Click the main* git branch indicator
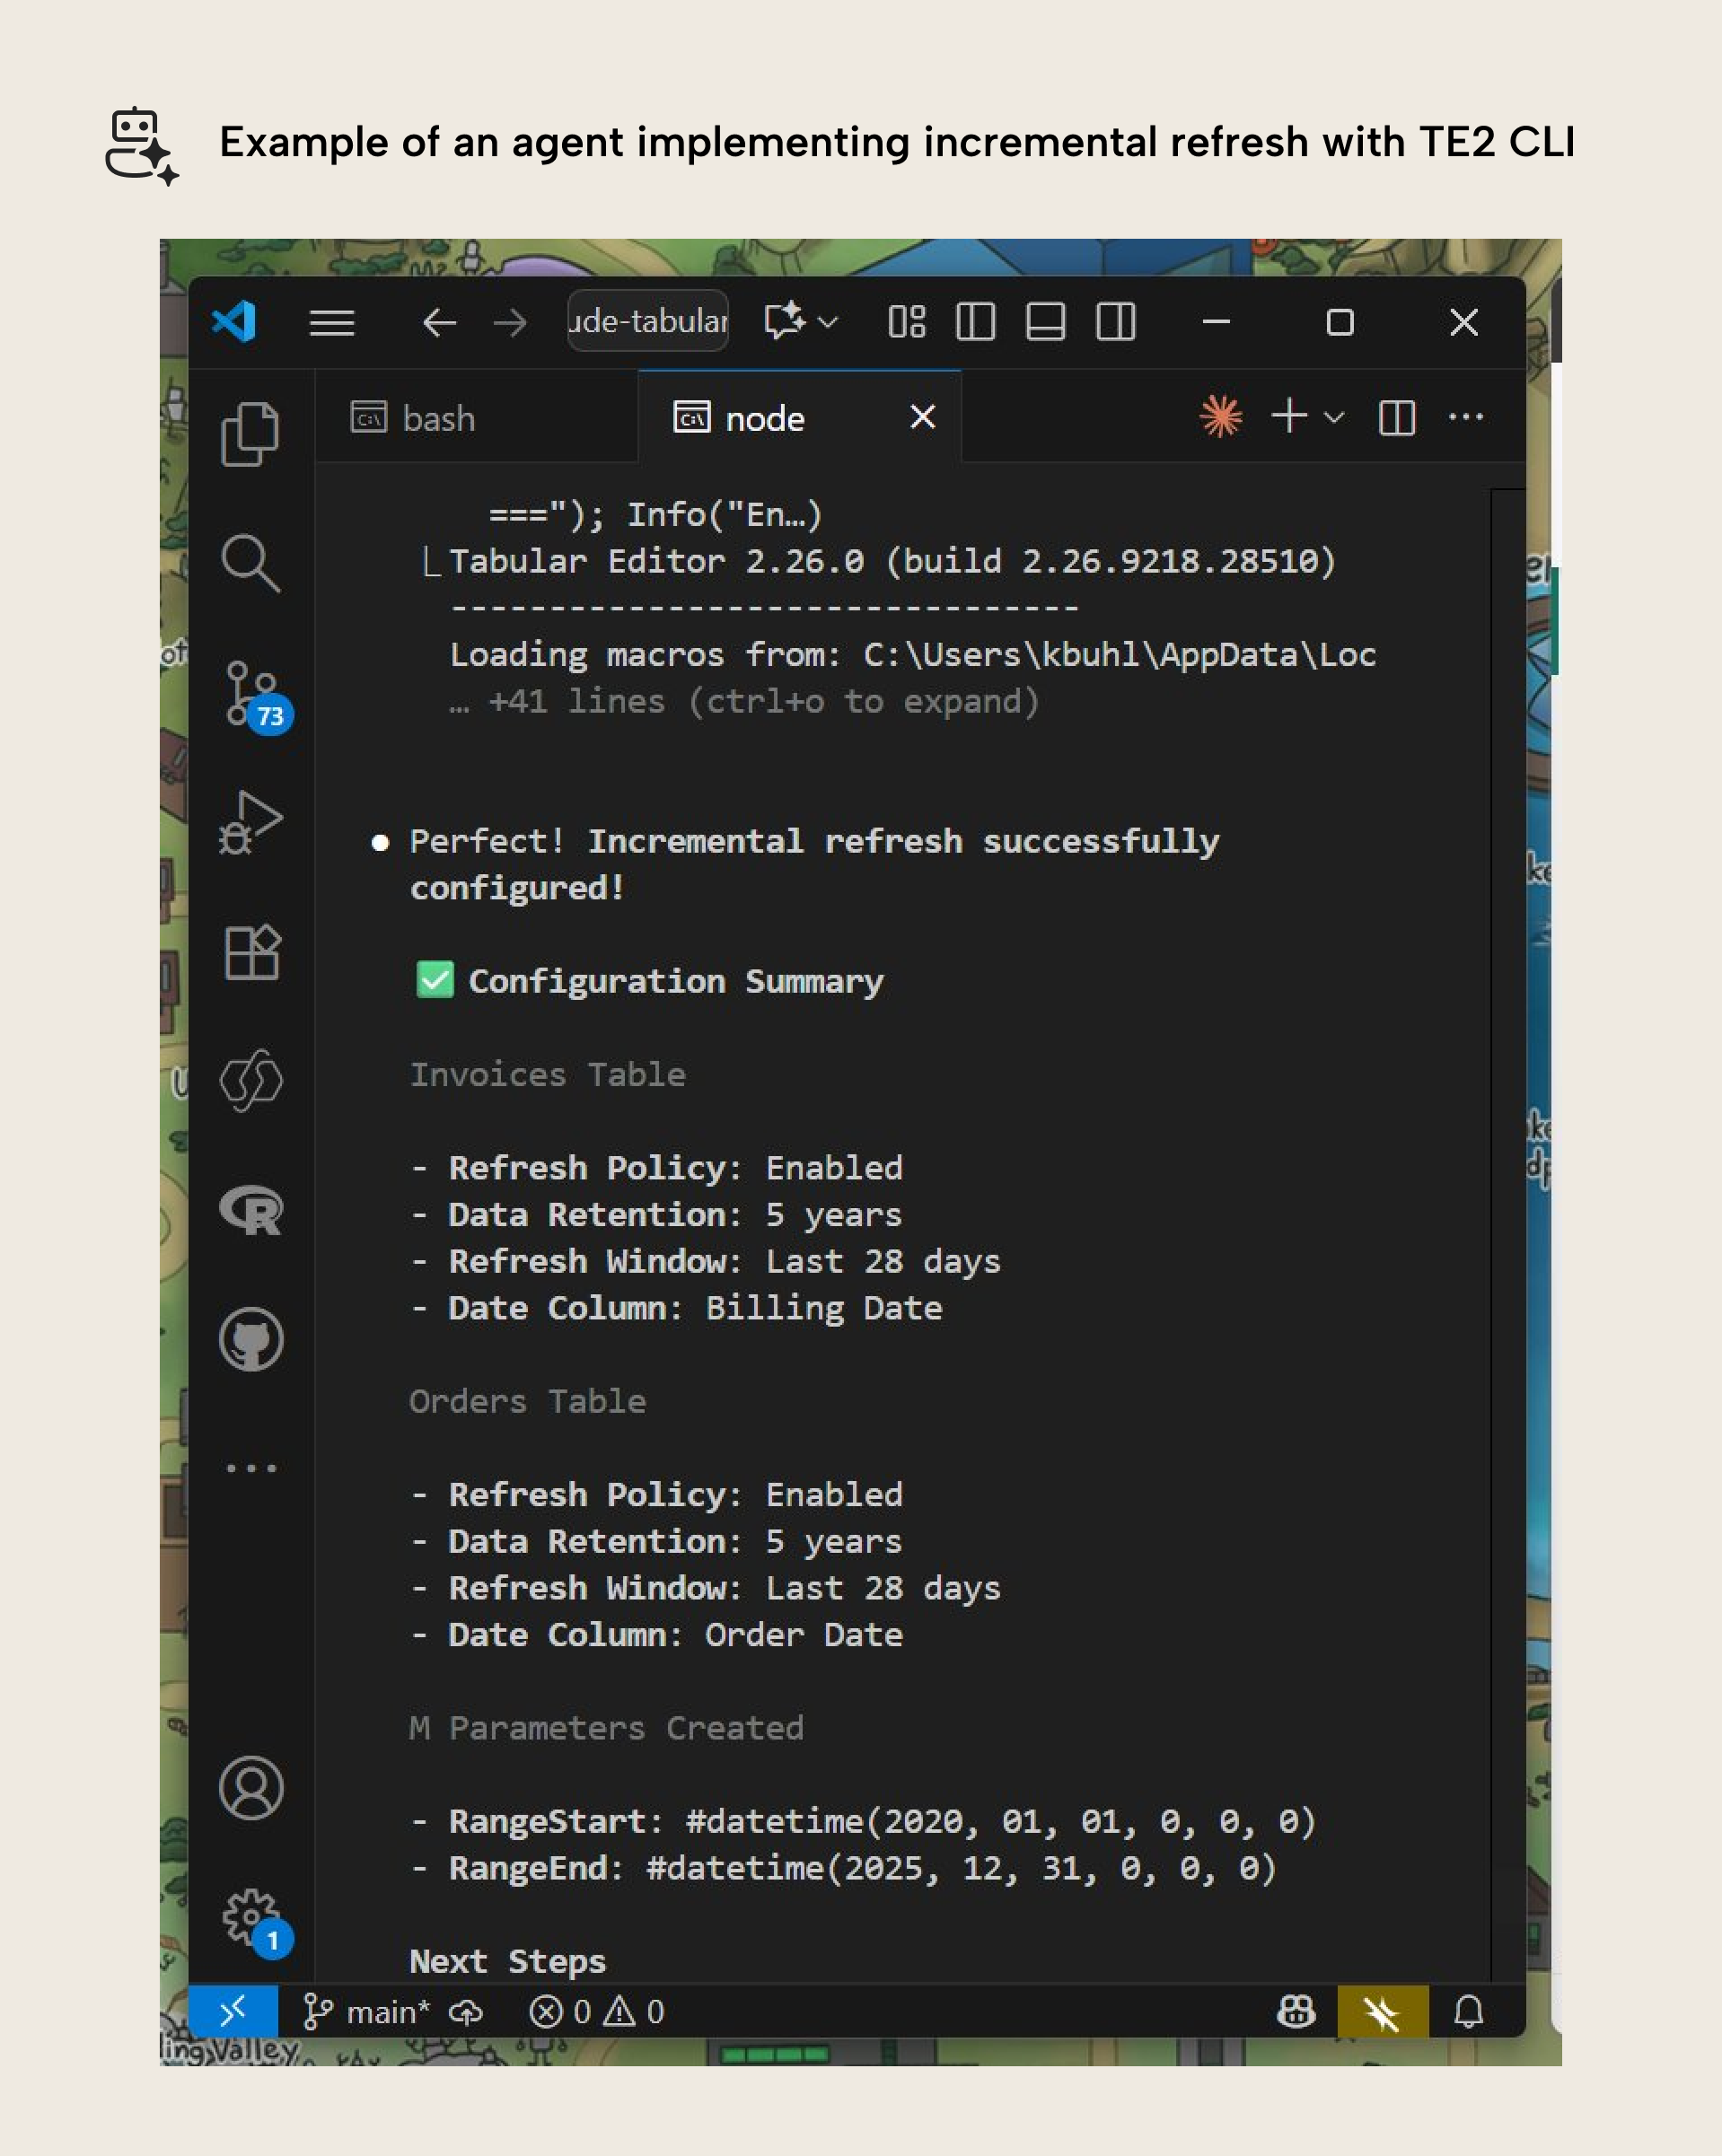 367,2011
